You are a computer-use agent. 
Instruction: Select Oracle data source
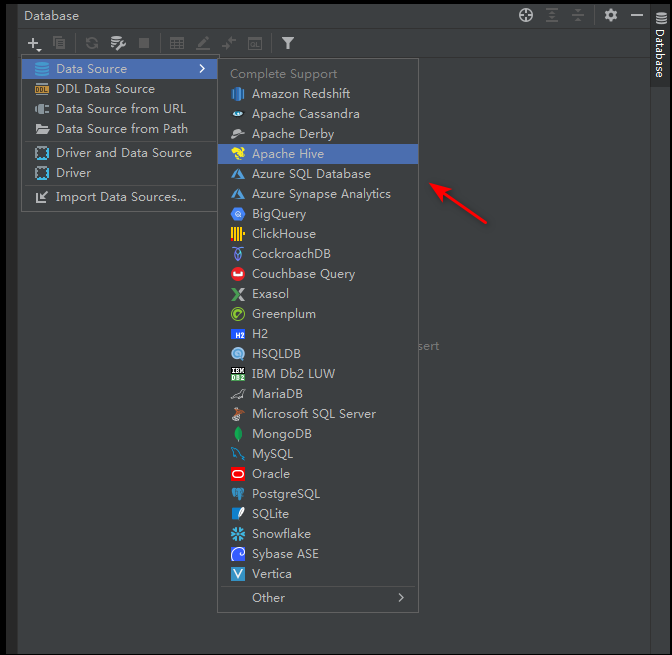click(x=318, y=474)
